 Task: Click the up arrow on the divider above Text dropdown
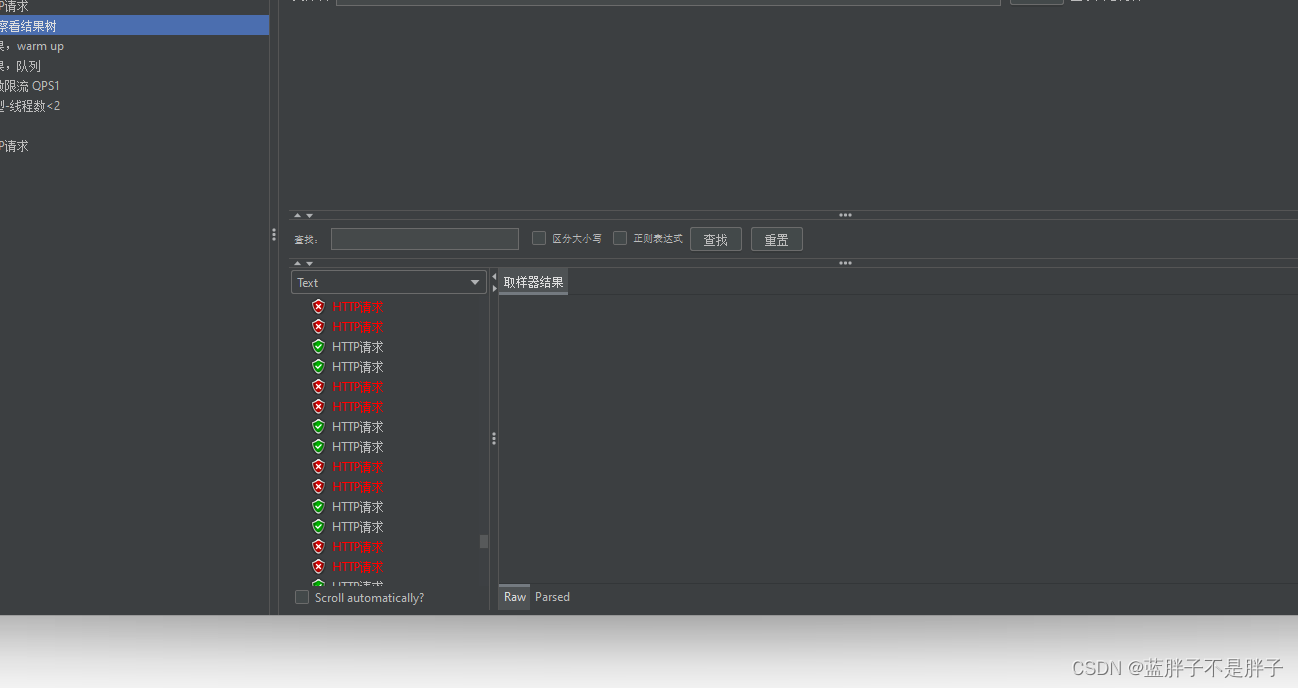(297, 263)
